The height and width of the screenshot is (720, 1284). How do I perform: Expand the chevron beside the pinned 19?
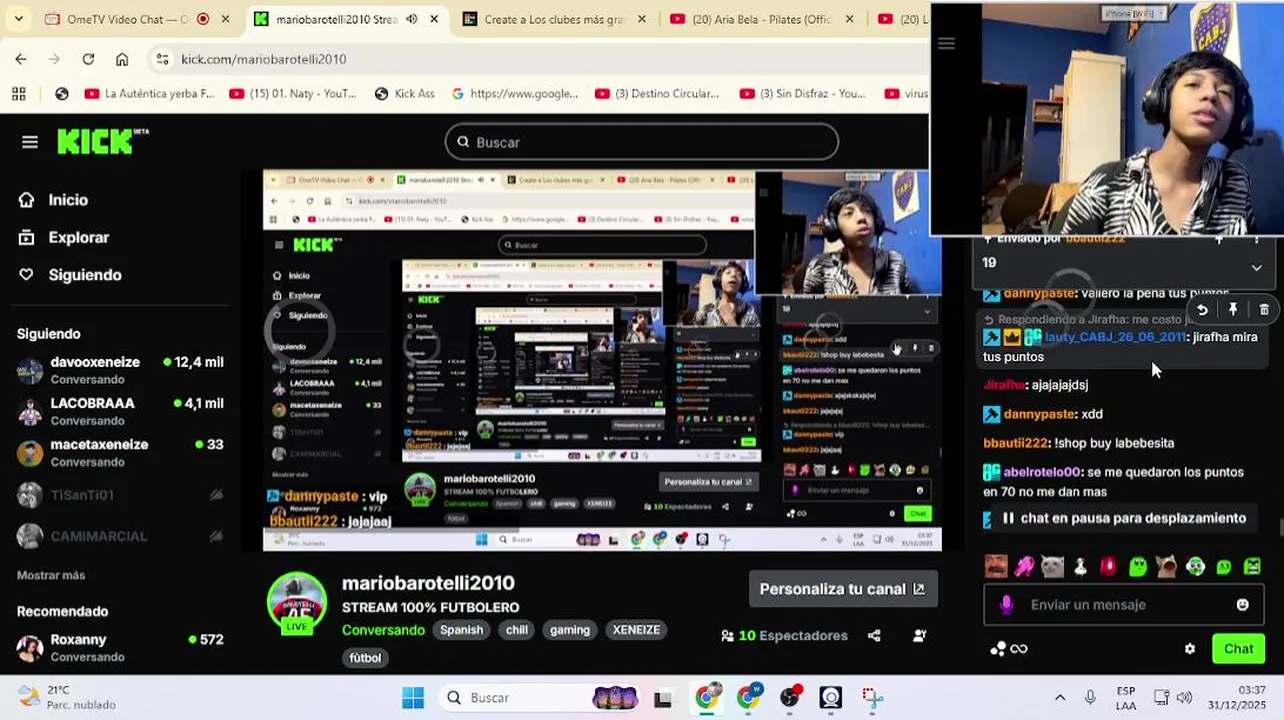coord(1257,267)
